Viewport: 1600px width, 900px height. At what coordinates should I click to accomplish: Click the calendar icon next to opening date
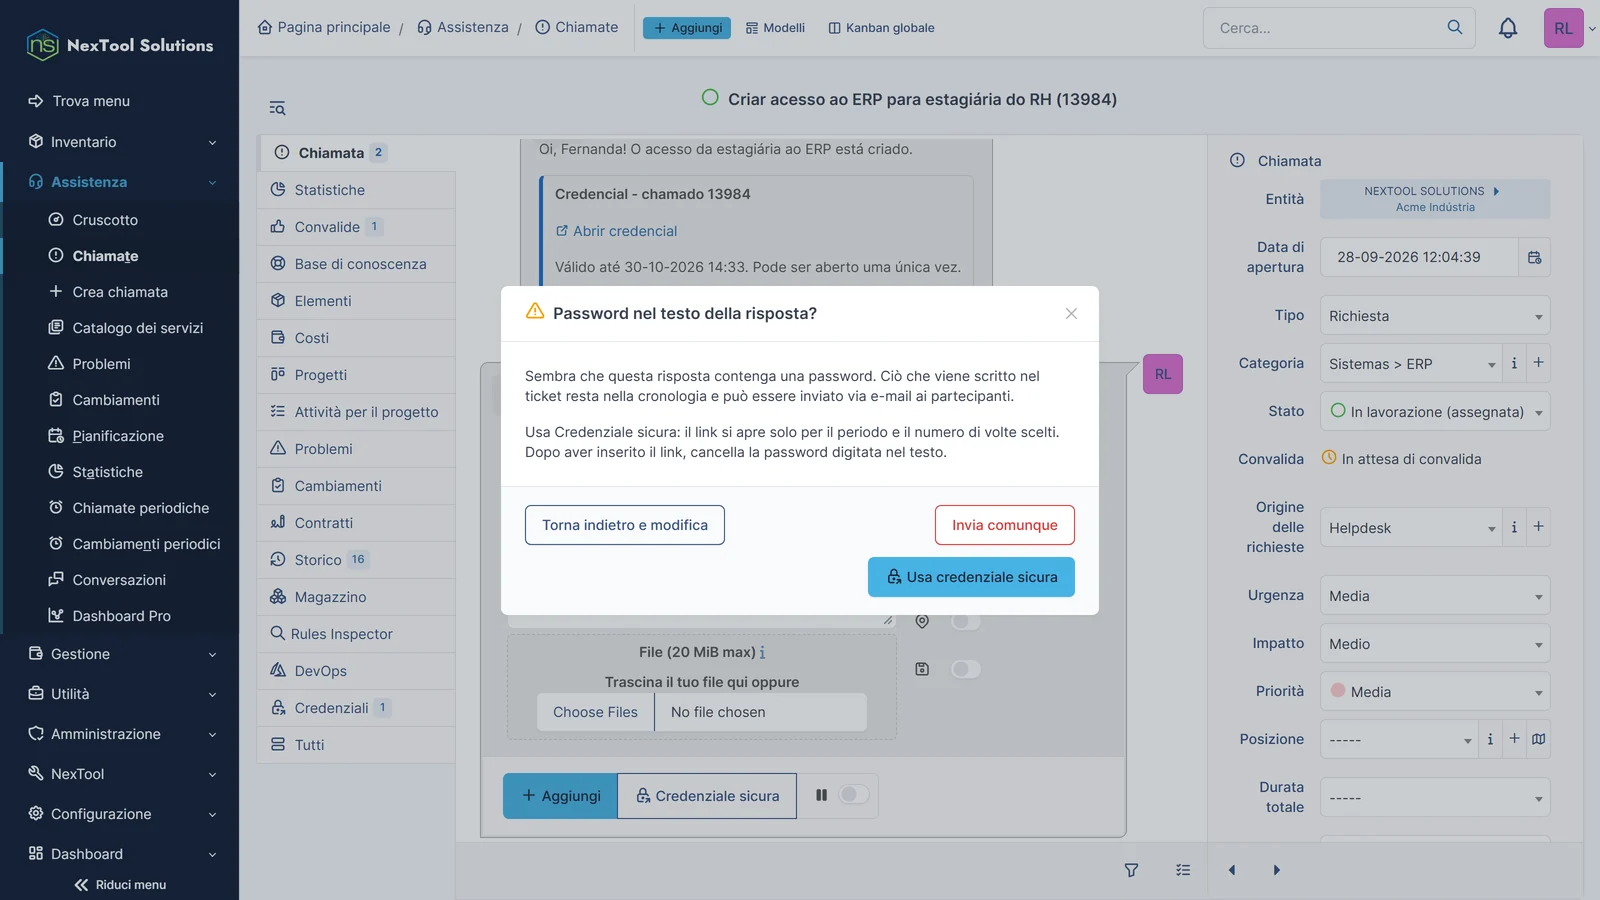[x=1535, y=258]
